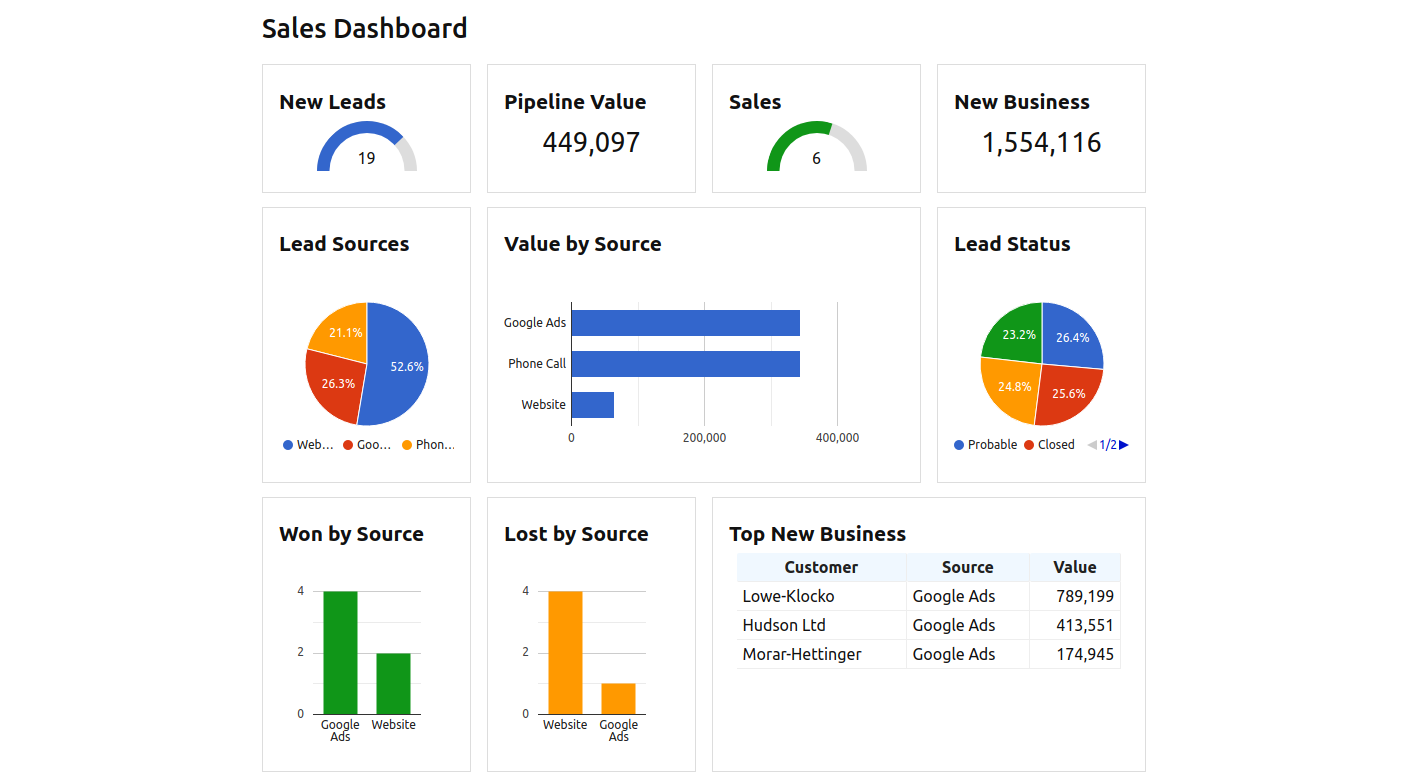Click the blue Probable legend dot
The image size is (1408, 778).
click(960, 445)
